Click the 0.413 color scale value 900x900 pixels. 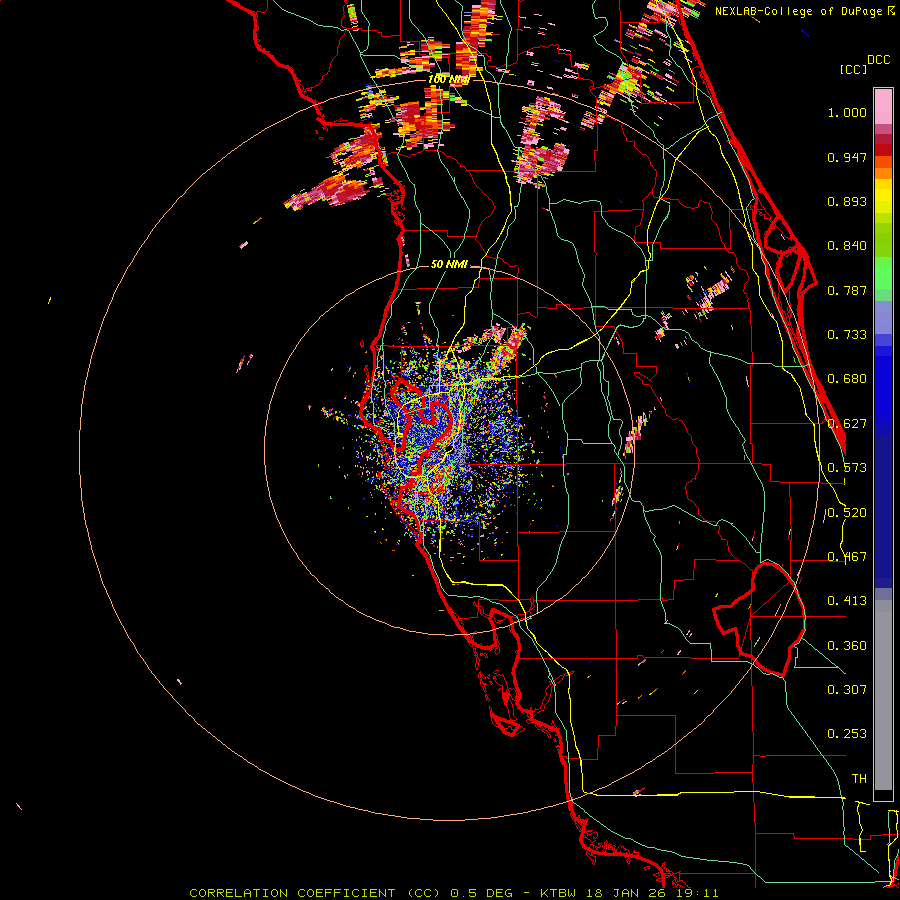pyautogui.click(x=847, y=601)
